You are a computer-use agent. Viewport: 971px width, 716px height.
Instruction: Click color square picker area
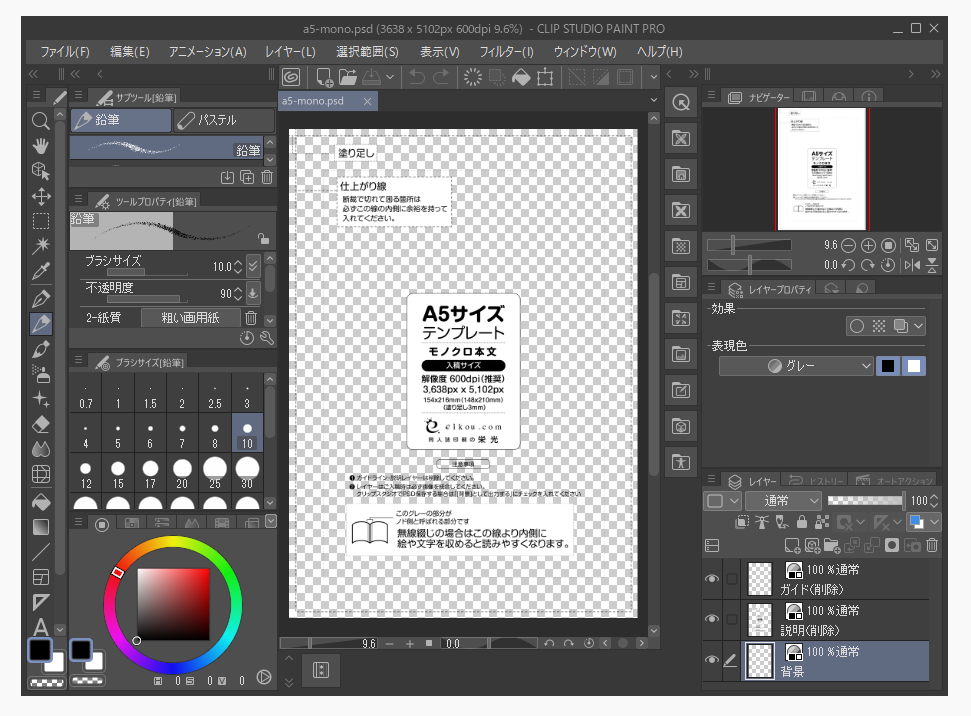pos(173,604)
